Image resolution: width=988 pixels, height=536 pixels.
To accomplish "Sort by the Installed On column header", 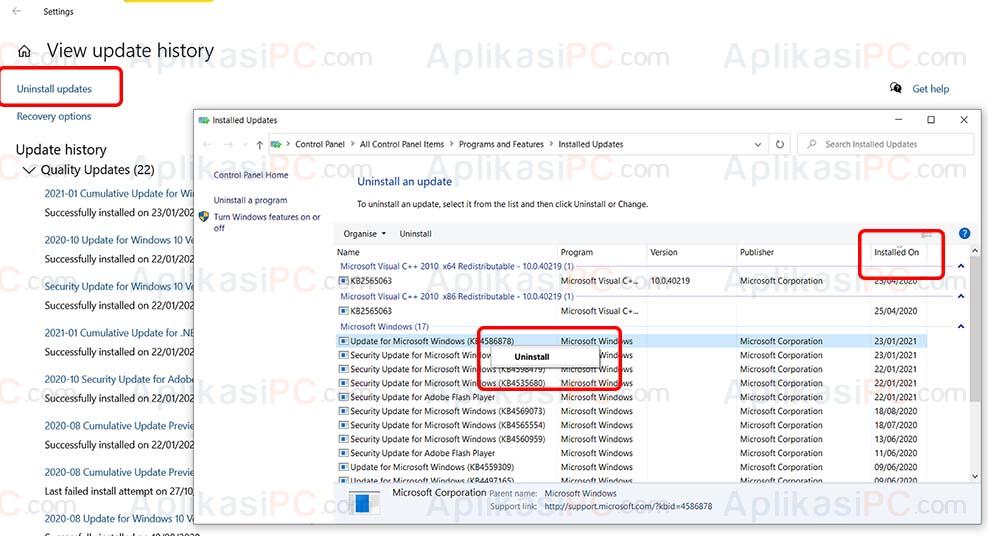I will click(x=899, y=252).
